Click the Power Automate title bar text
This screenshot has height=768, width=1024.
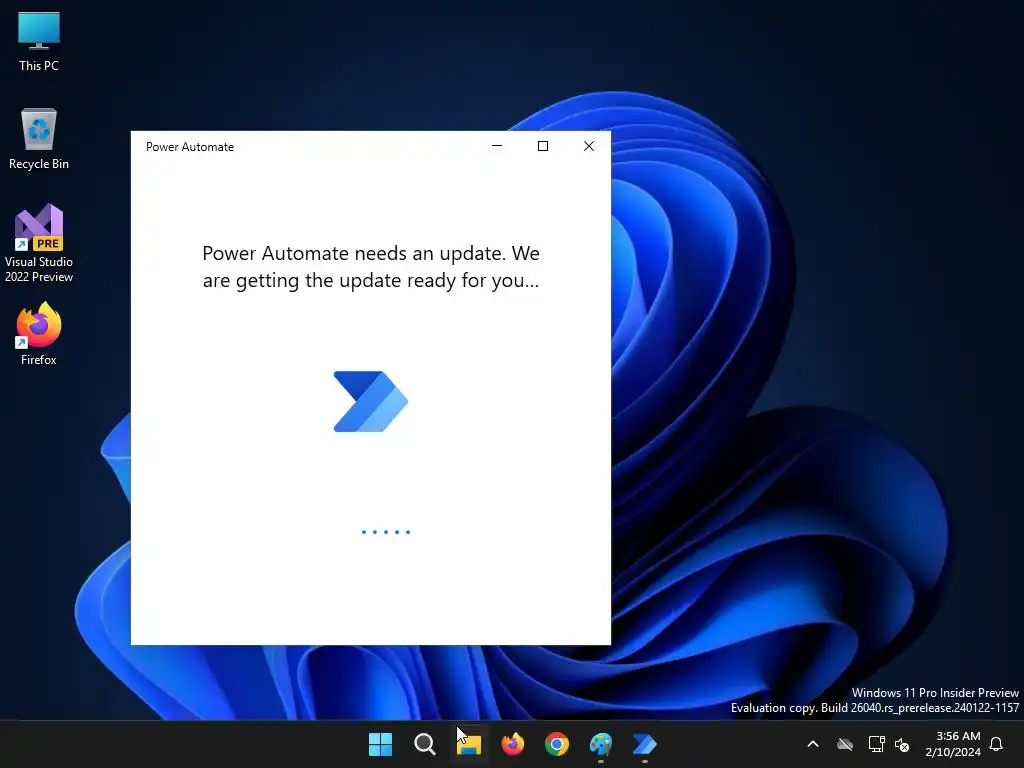pos(189,147)
